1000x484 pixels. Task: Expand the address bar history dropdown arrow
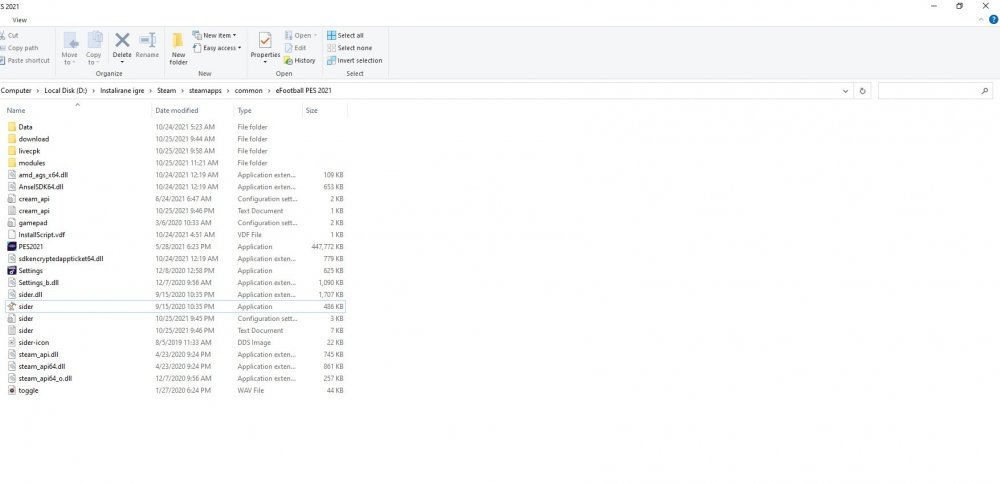pyautogui.click(x=845, y=90)
